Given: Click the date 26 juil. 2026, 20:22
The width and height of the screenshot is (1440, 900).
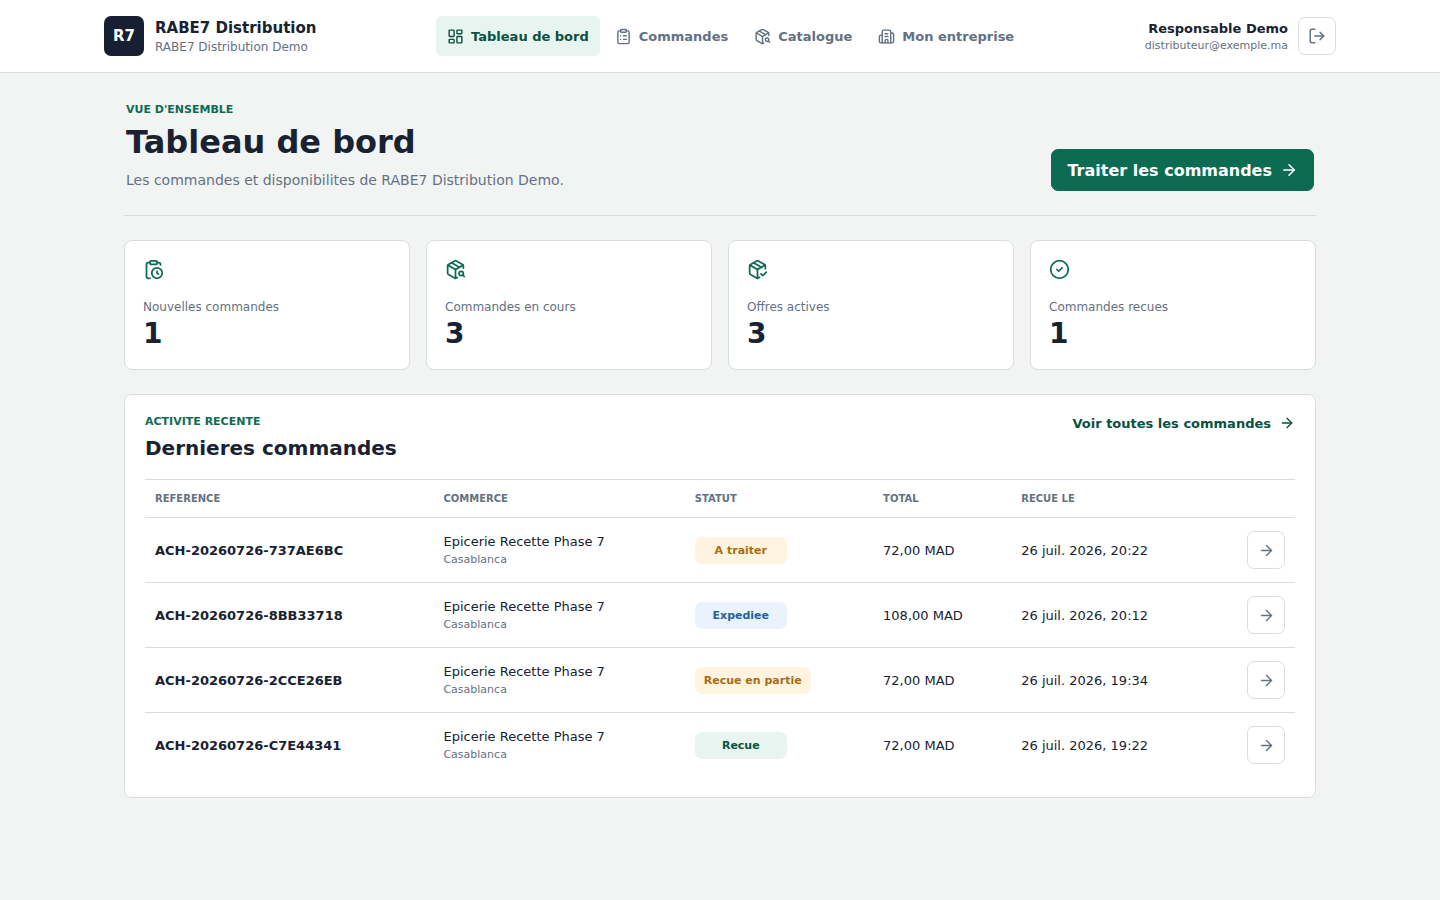Looking at the screenshot, I should point(1085,550).
